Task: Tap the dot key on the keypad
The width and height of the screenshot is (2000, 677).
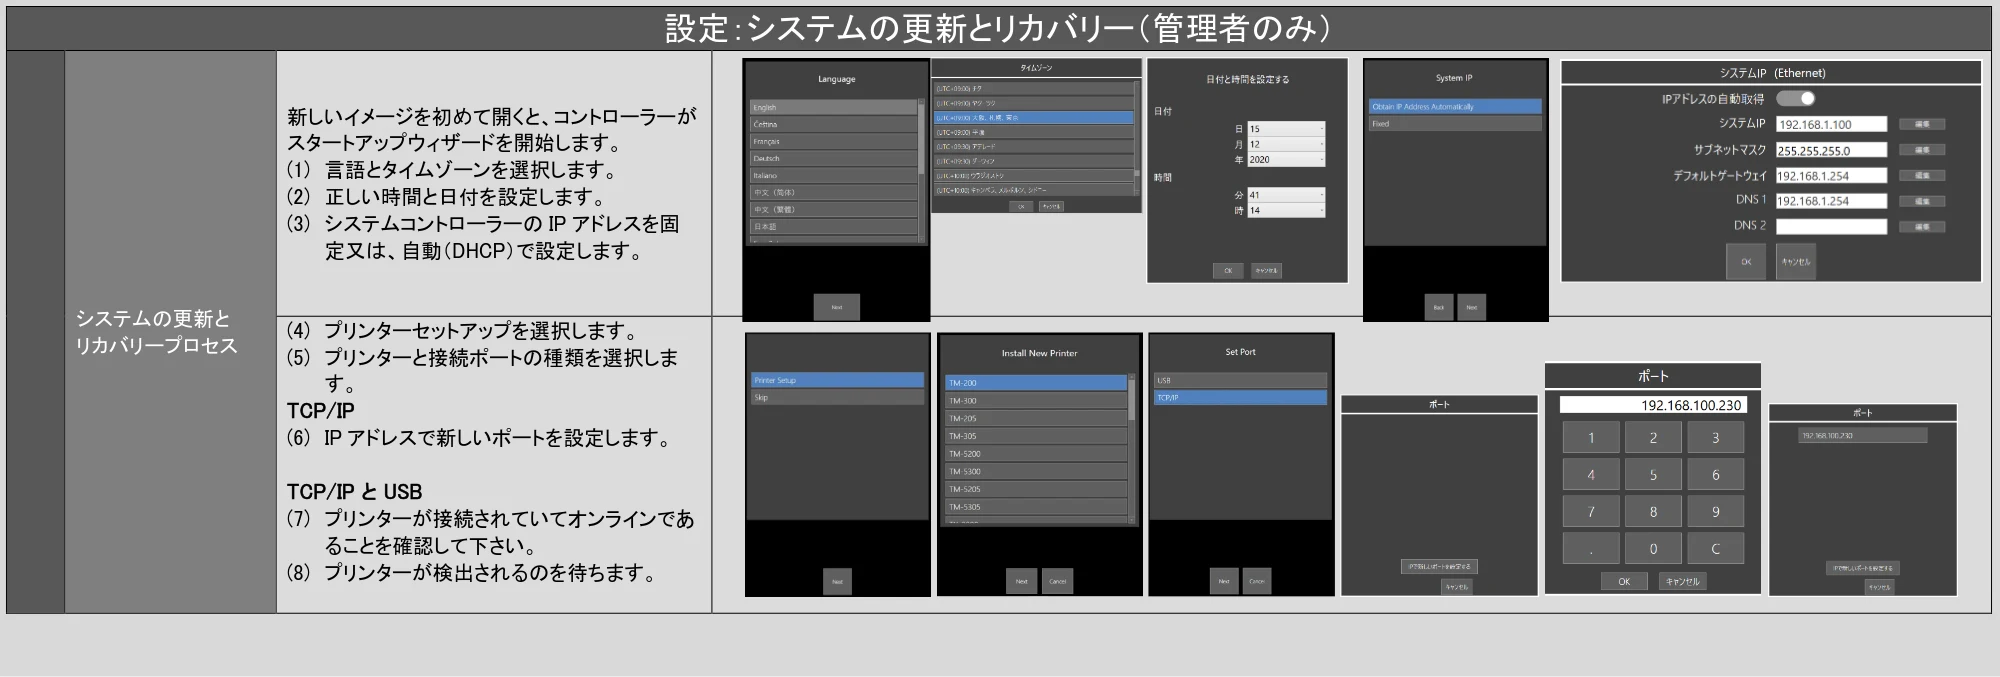Action: pos(1590,548)
